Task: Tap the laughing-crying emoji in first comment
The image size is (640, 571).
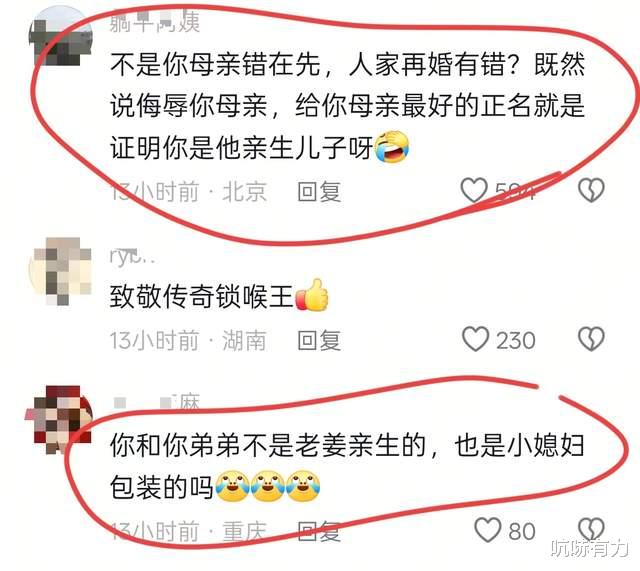Action: coord(392,147)
